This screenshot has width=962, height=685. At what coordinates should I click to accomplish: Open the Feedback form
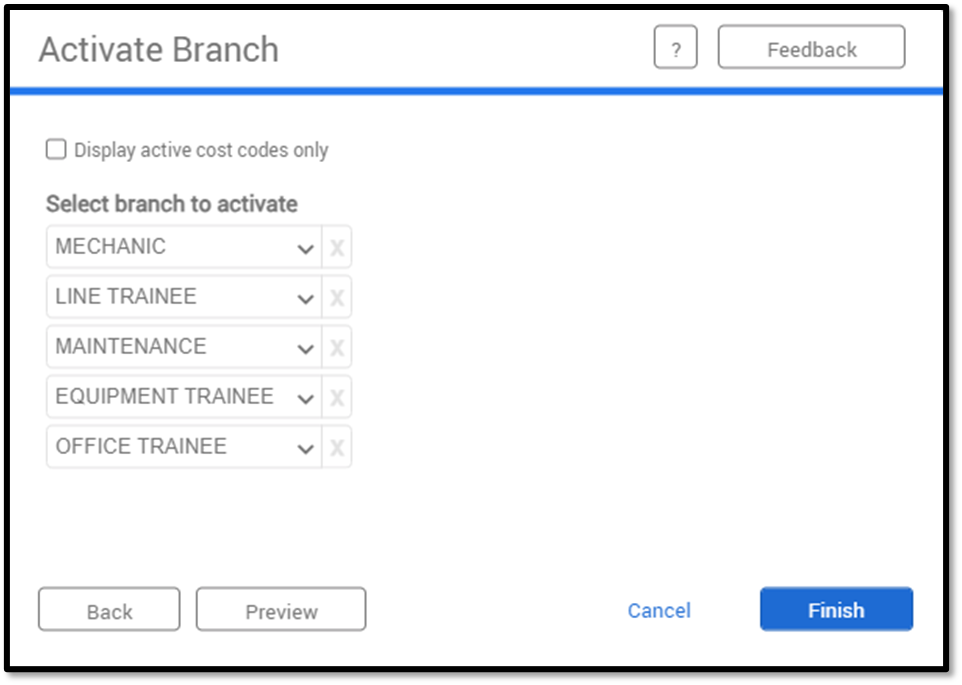(x=810, y=47)
